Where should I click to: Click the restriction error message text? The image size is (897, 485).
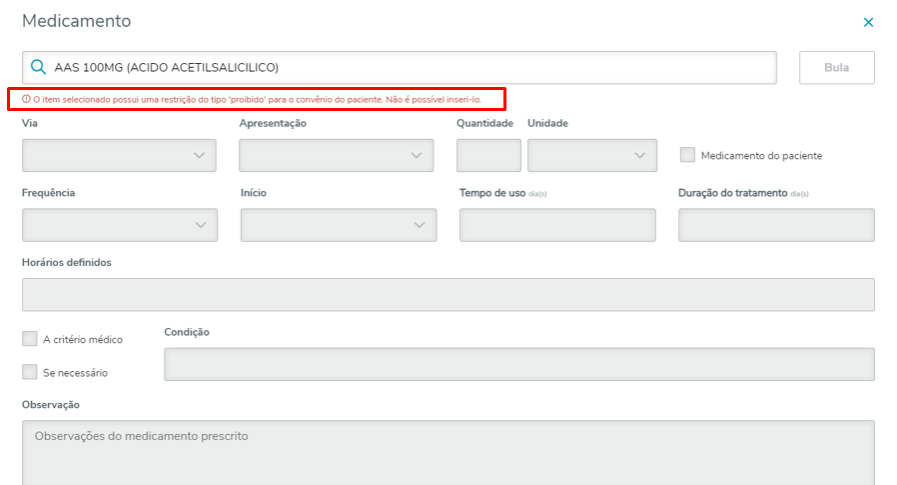(x=257, y=100)
